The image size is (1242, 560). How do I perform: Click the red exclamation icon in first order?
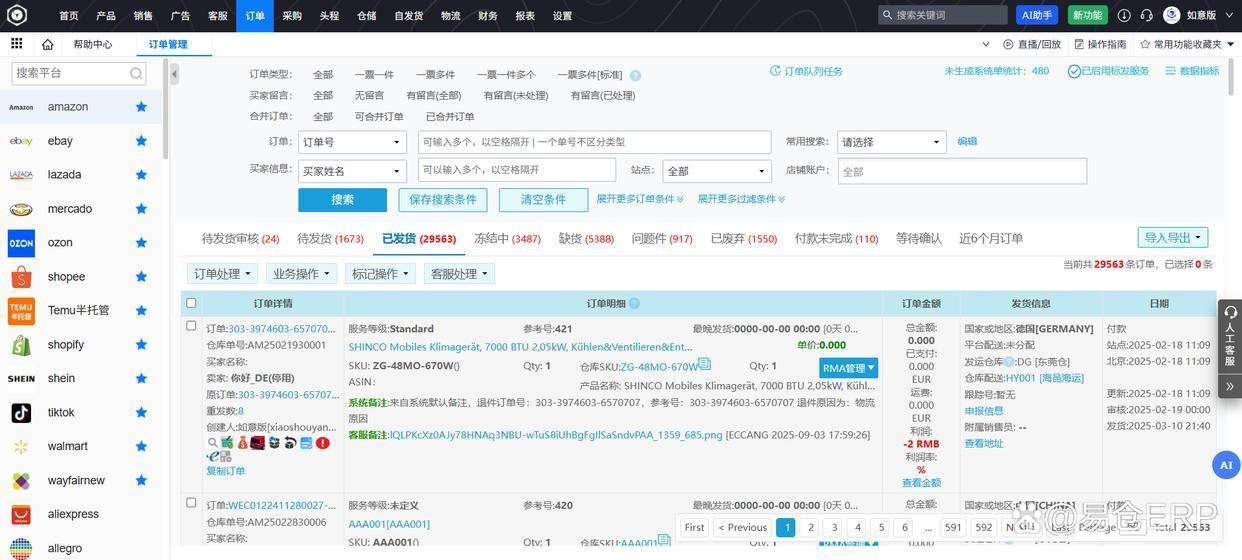pyautogui.click(x=323, y=442)
